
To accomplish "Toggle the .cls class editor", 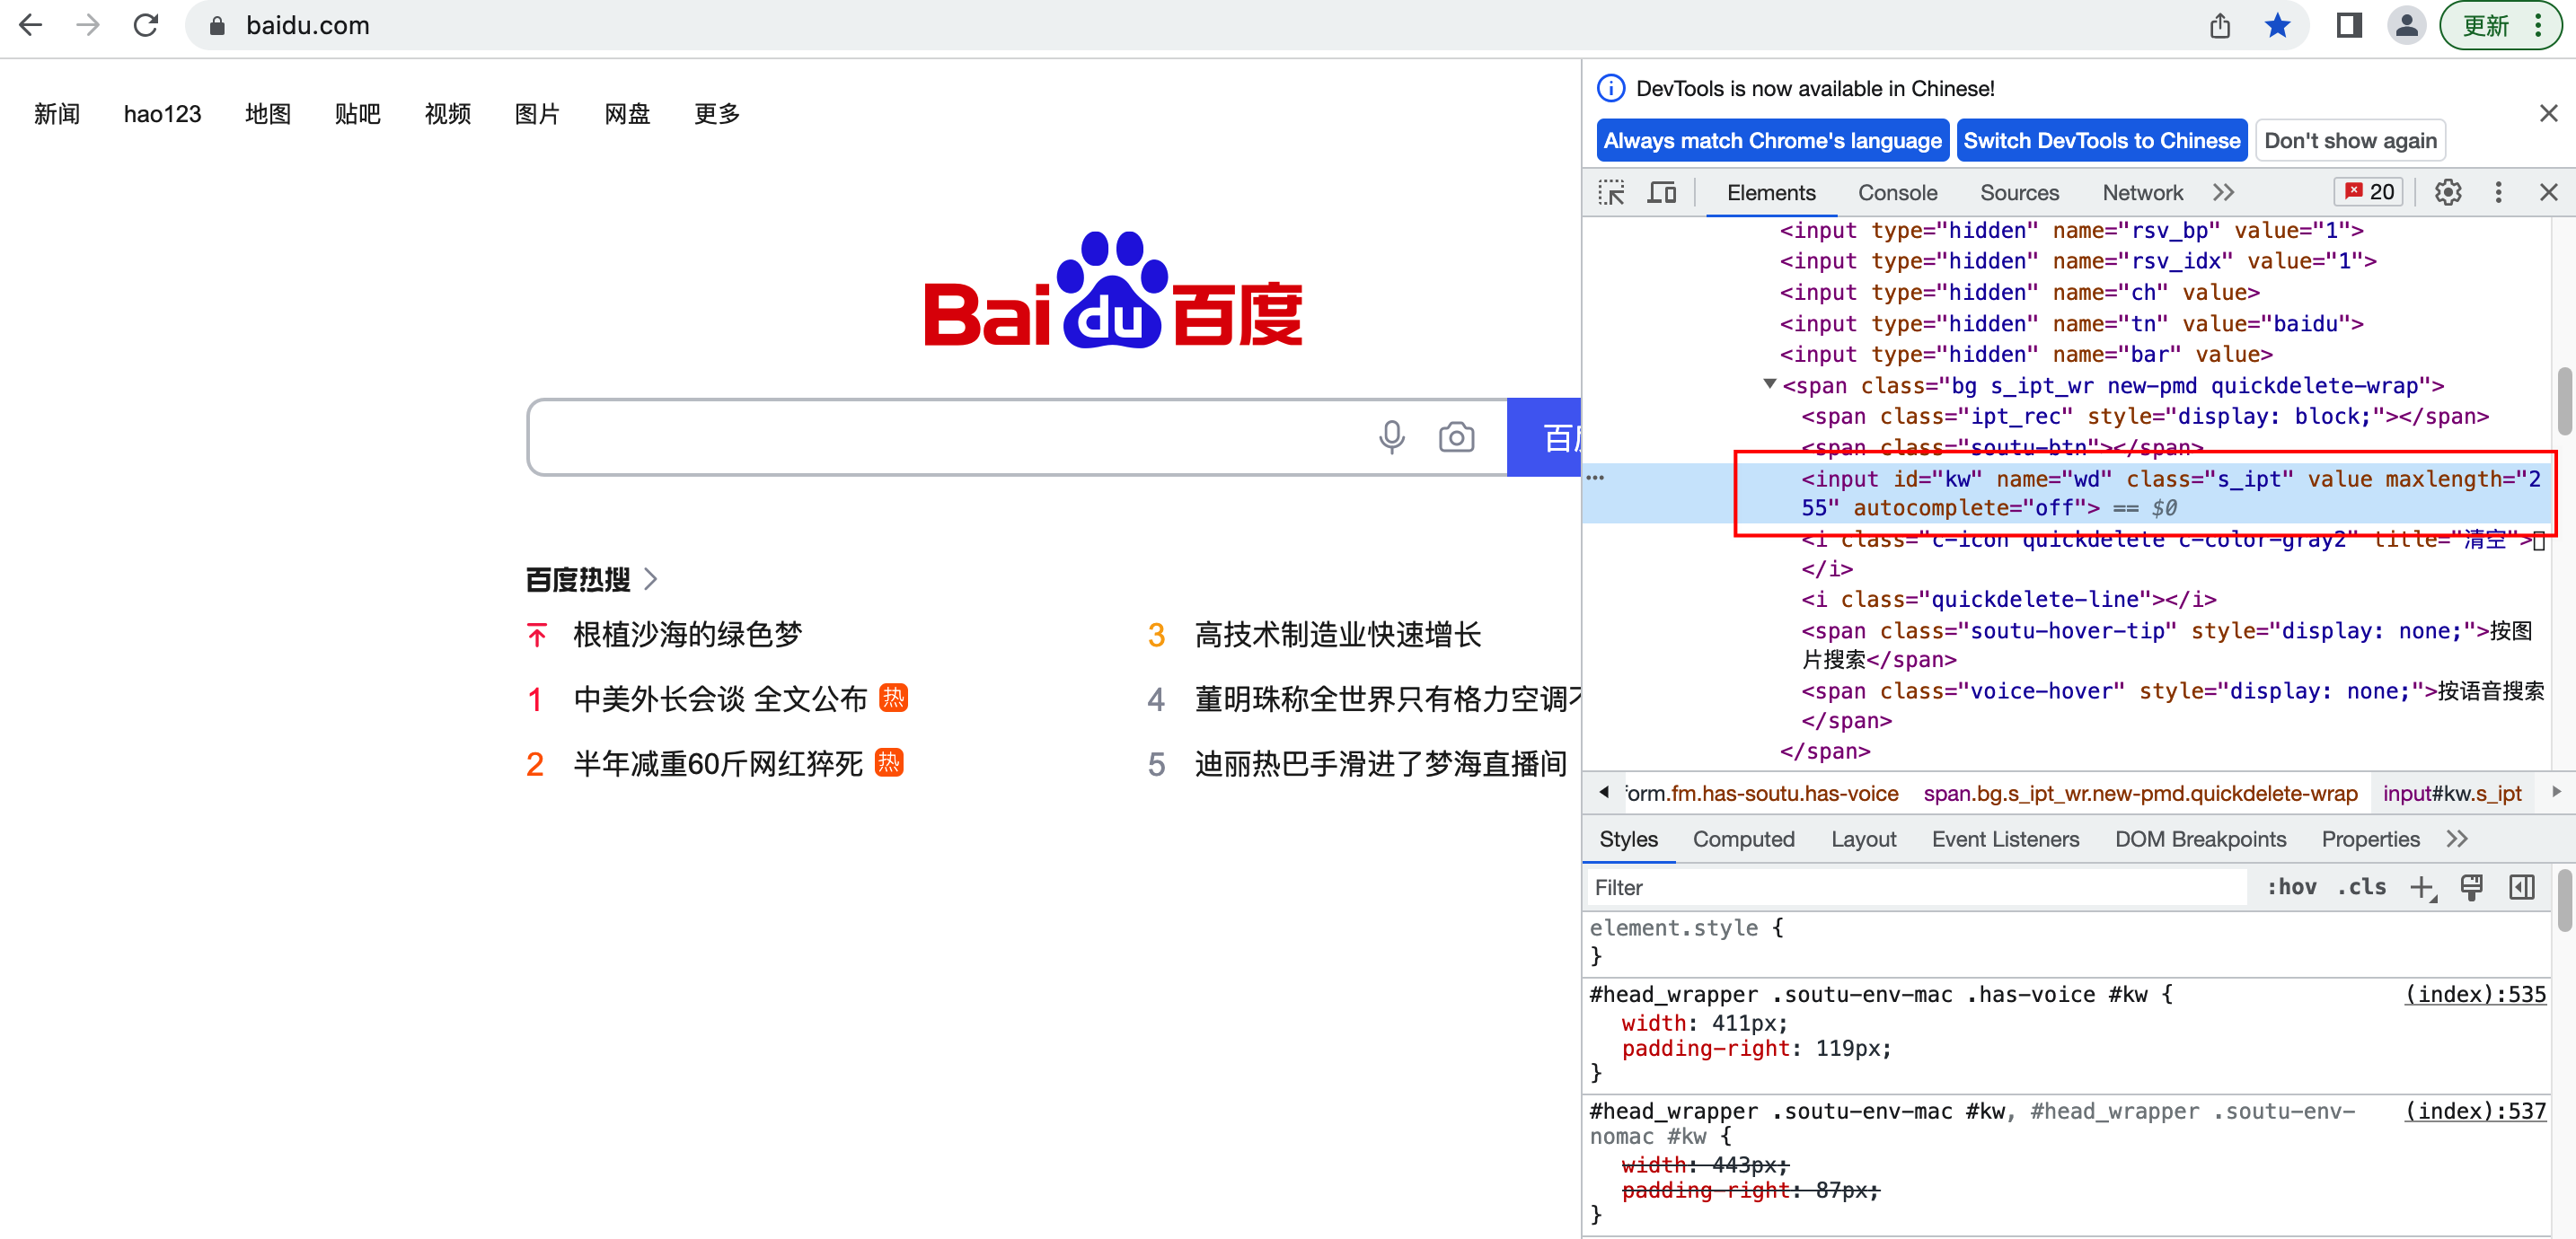I will [2362, 887].
